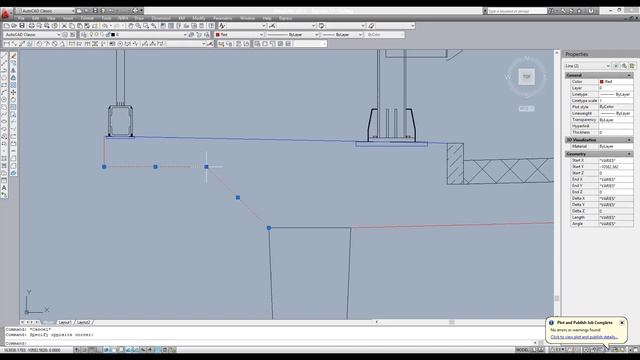Open the Layer Properties Manager icon
Screen dimensions: 640x360
pyautogui.click(x=84, y=35)
